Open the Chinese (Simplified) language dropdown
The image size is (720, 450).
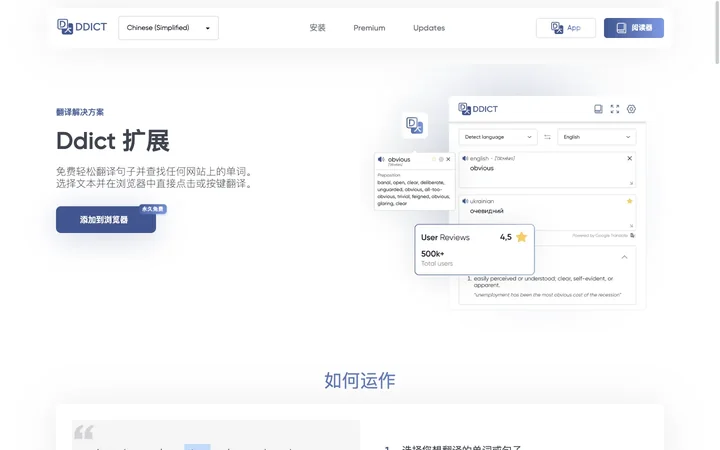coord(169,28)
